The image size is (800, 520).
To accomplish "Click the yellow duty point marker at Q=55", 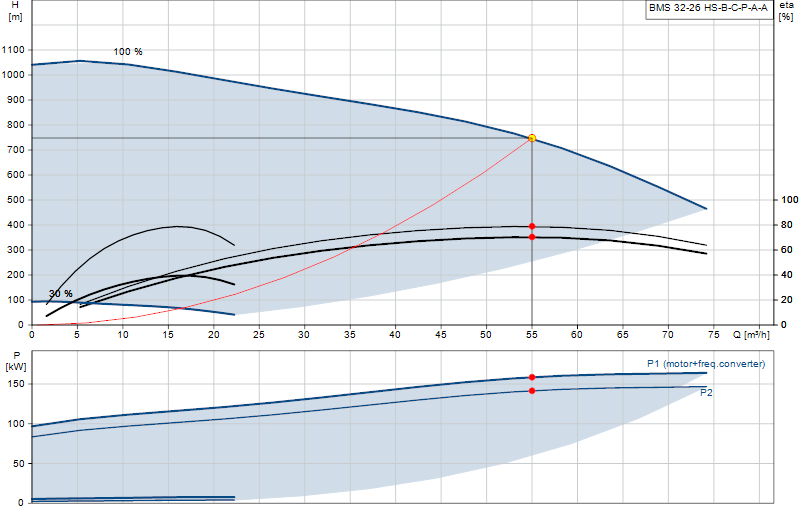I will point(532,138).
